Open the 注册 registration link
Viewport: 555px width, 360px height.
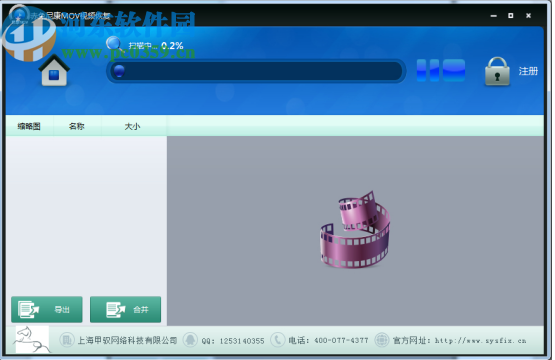click(x=528, y=71)
